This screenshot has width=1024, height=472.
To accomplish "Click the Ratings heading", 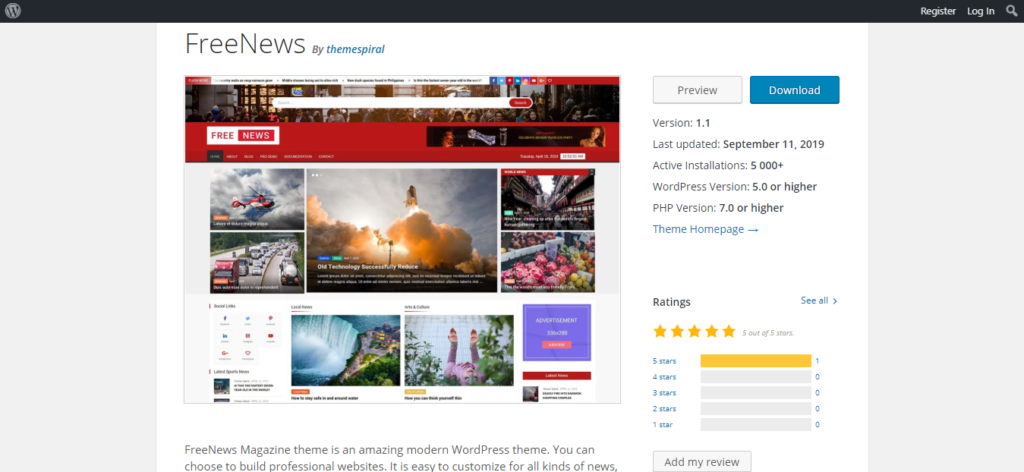I will (671, 302).
